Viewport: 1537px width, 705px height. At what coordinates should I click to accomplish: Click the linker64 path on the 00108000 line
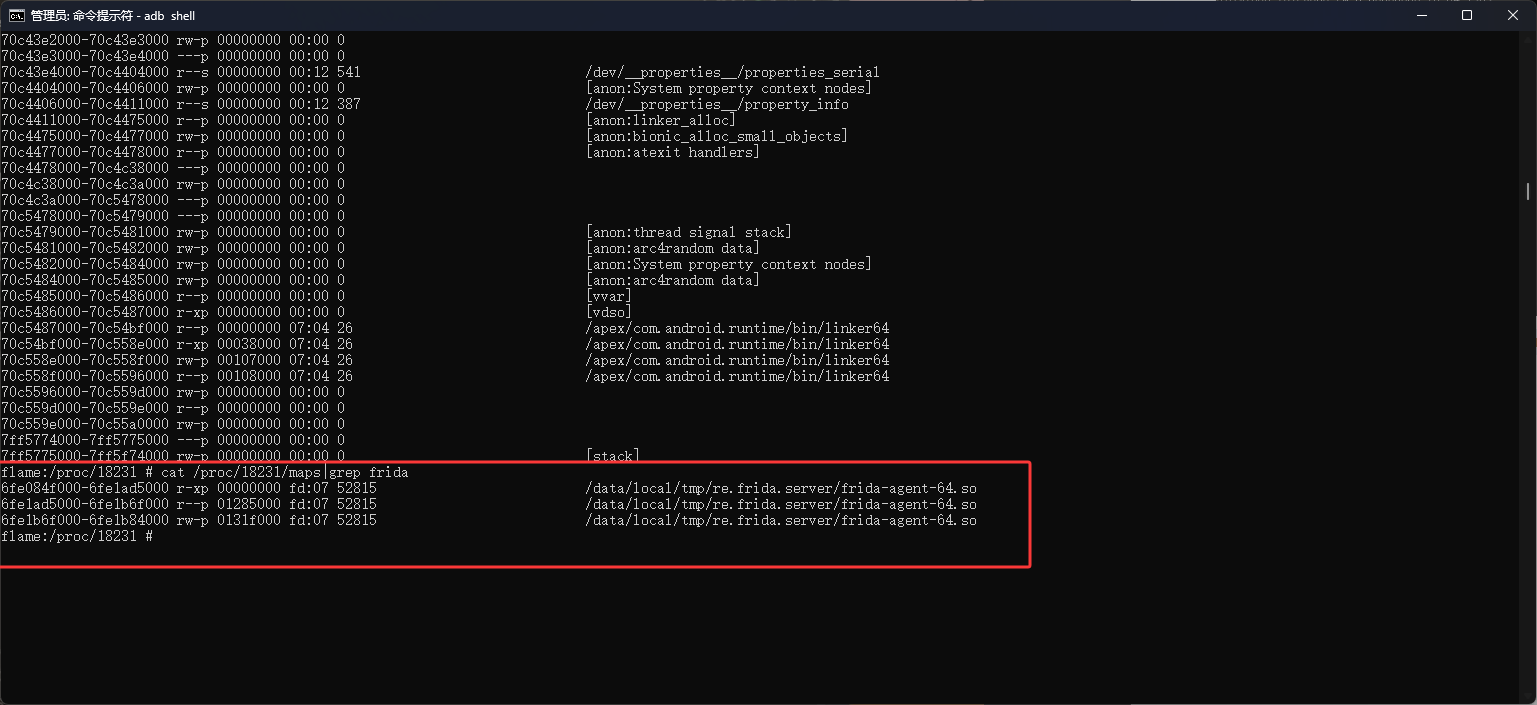coord(737,376)
